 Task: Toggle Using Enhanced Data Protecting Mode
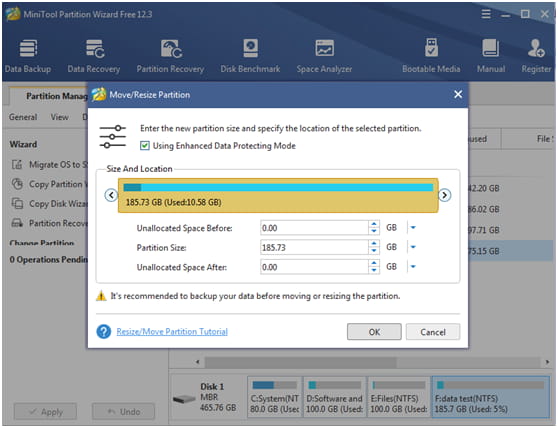pyautogui.click(x=145, y=146)
